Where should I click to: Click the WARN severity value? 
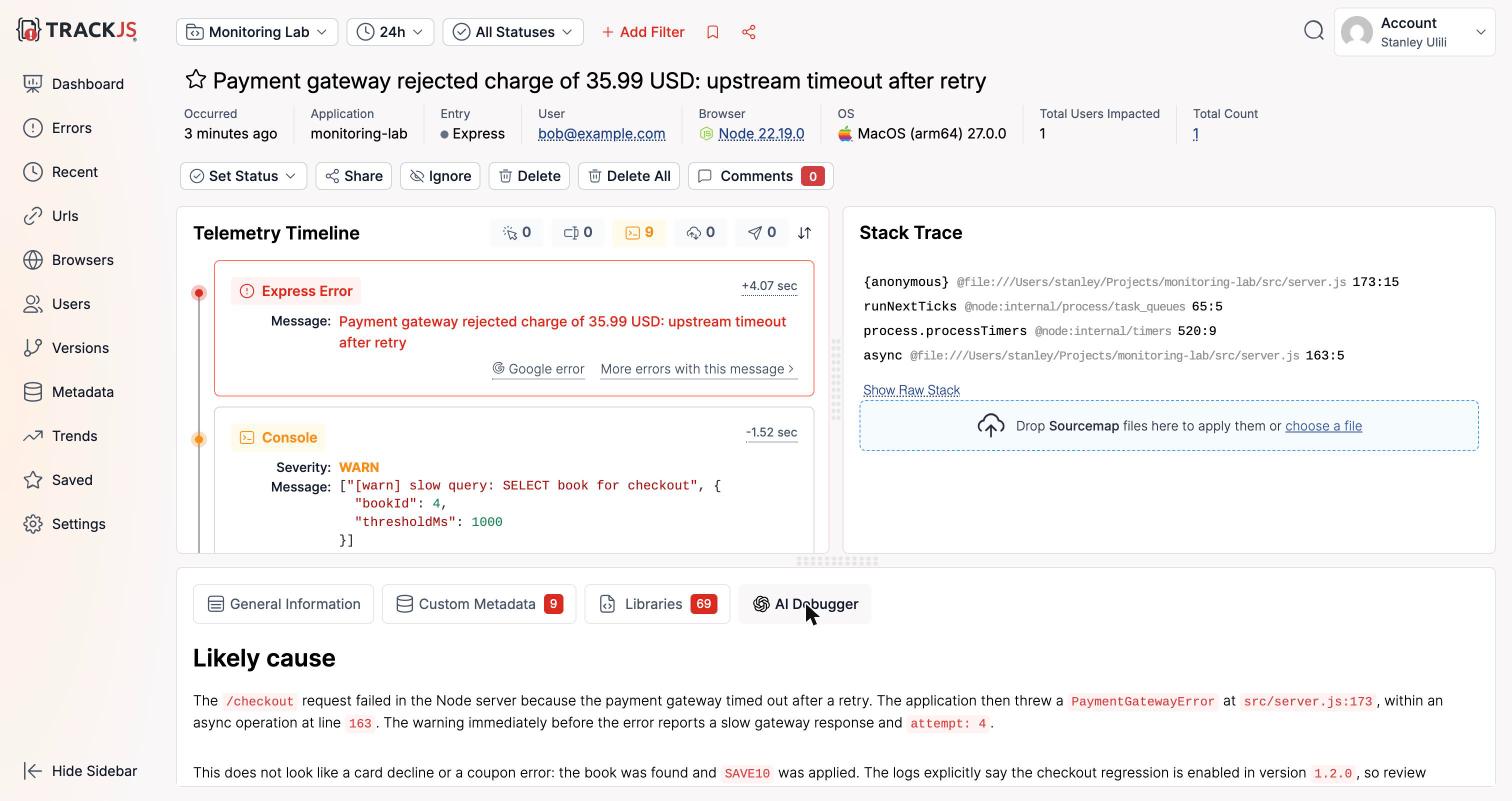(x=359, y=467)
